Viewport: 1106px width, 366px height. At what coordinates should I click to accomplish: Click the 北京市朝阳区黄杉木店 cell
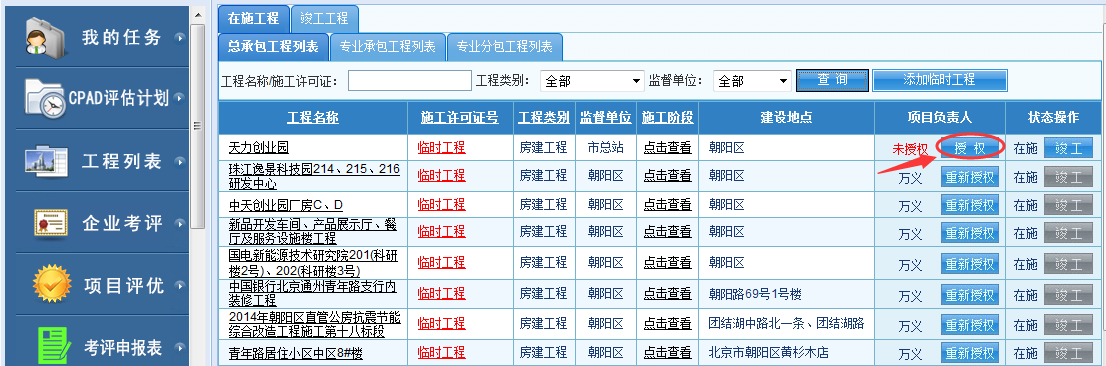click(x=768, y=353)
